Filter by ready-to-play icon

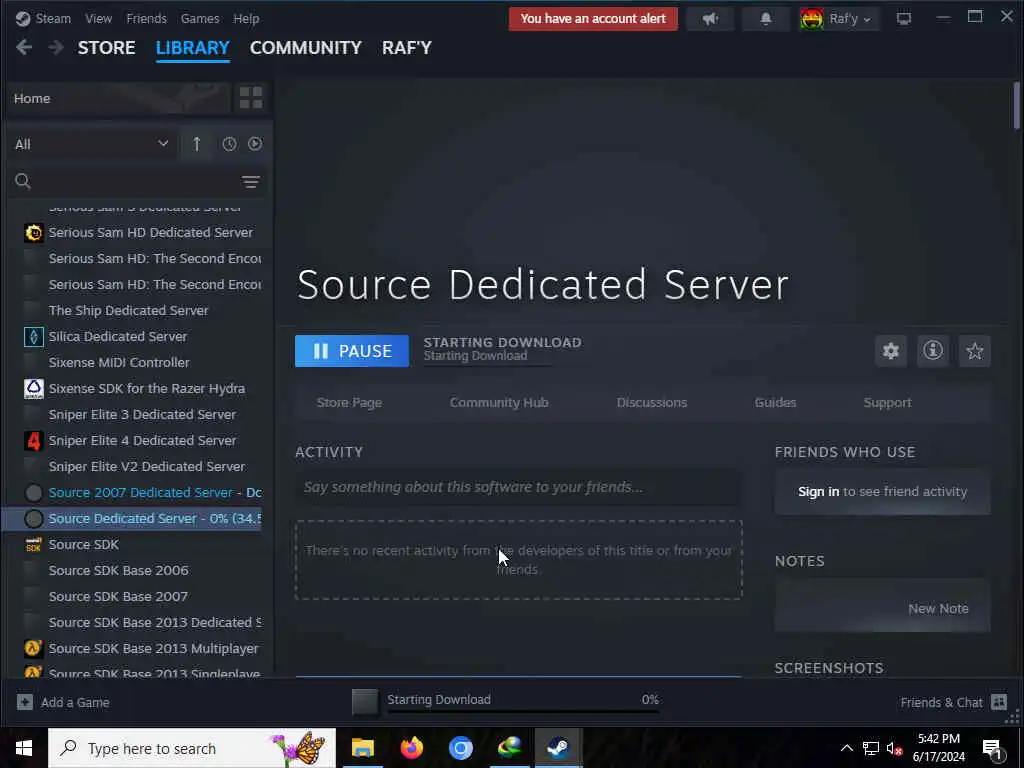click(x=255, y=144)
